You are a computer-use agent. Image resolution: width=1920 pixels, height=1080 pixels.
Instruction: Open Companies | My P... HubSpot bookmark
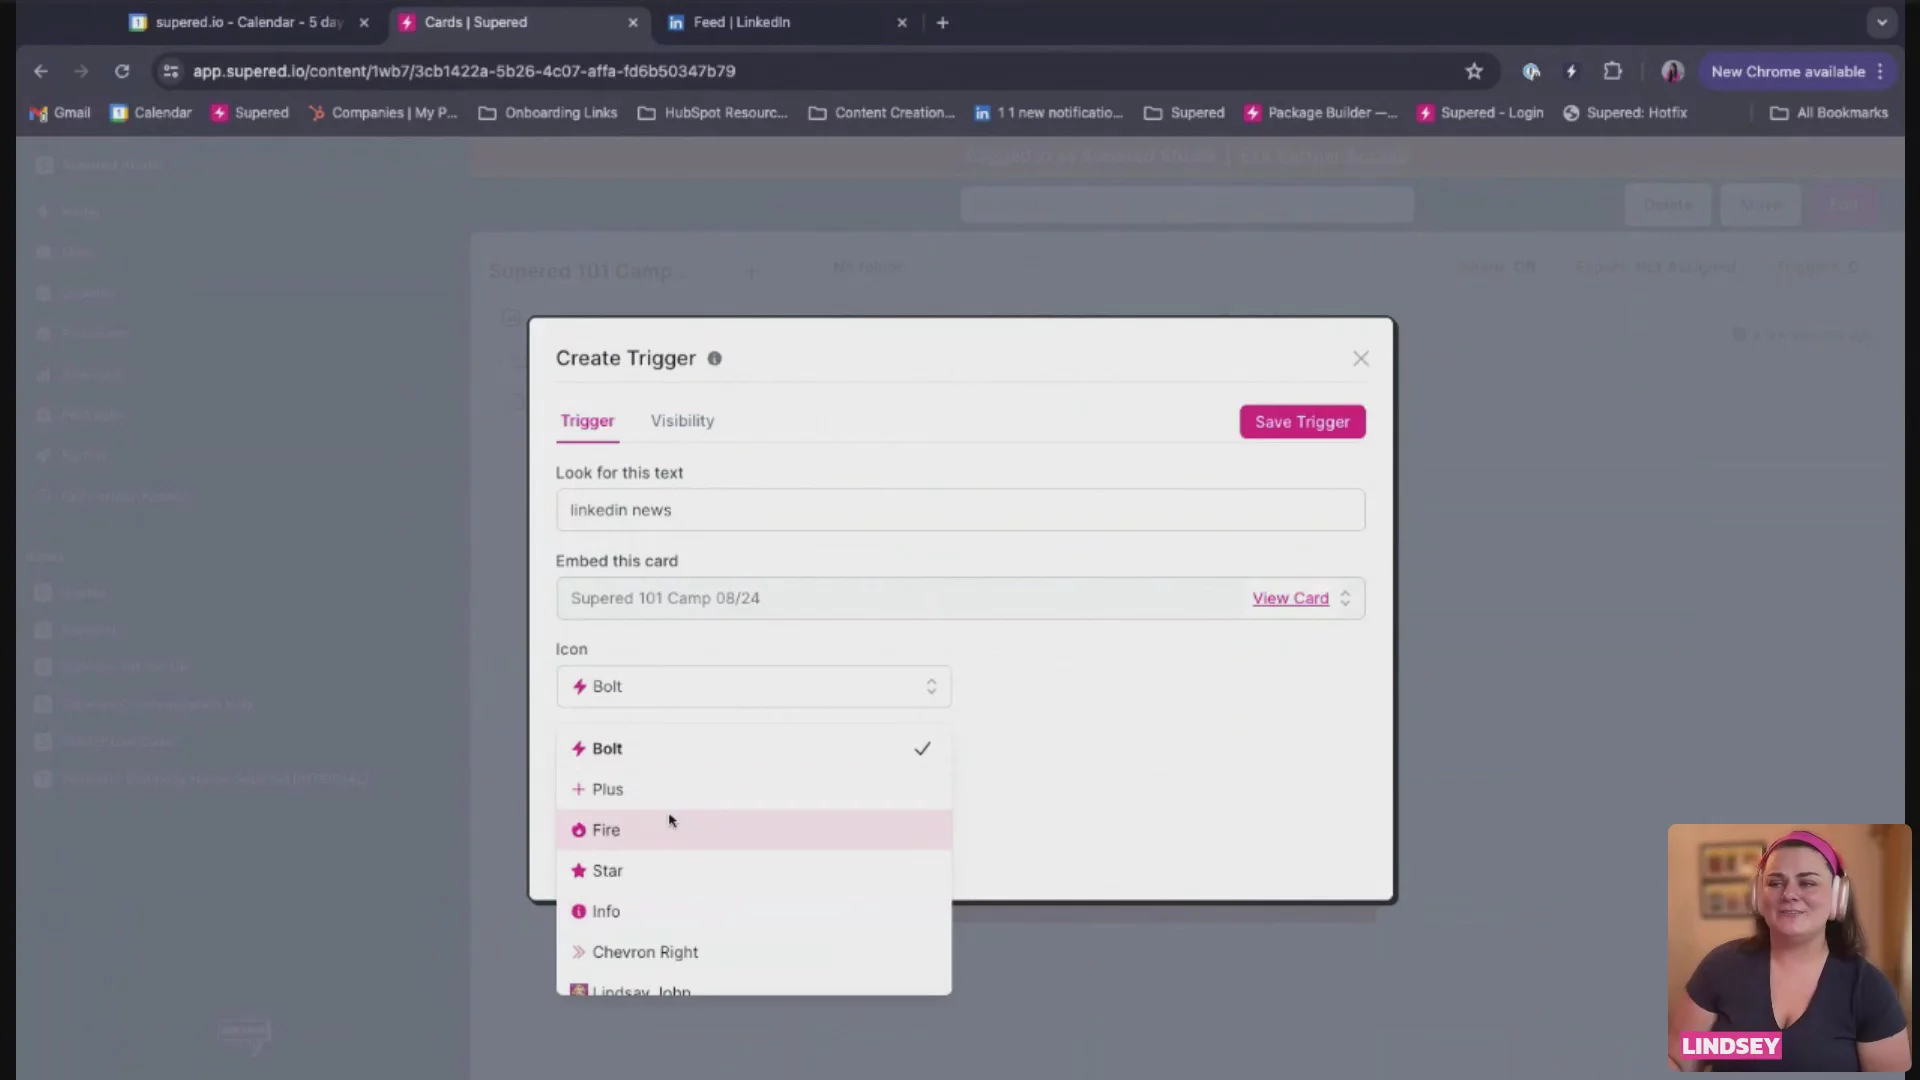pos(382,113)
